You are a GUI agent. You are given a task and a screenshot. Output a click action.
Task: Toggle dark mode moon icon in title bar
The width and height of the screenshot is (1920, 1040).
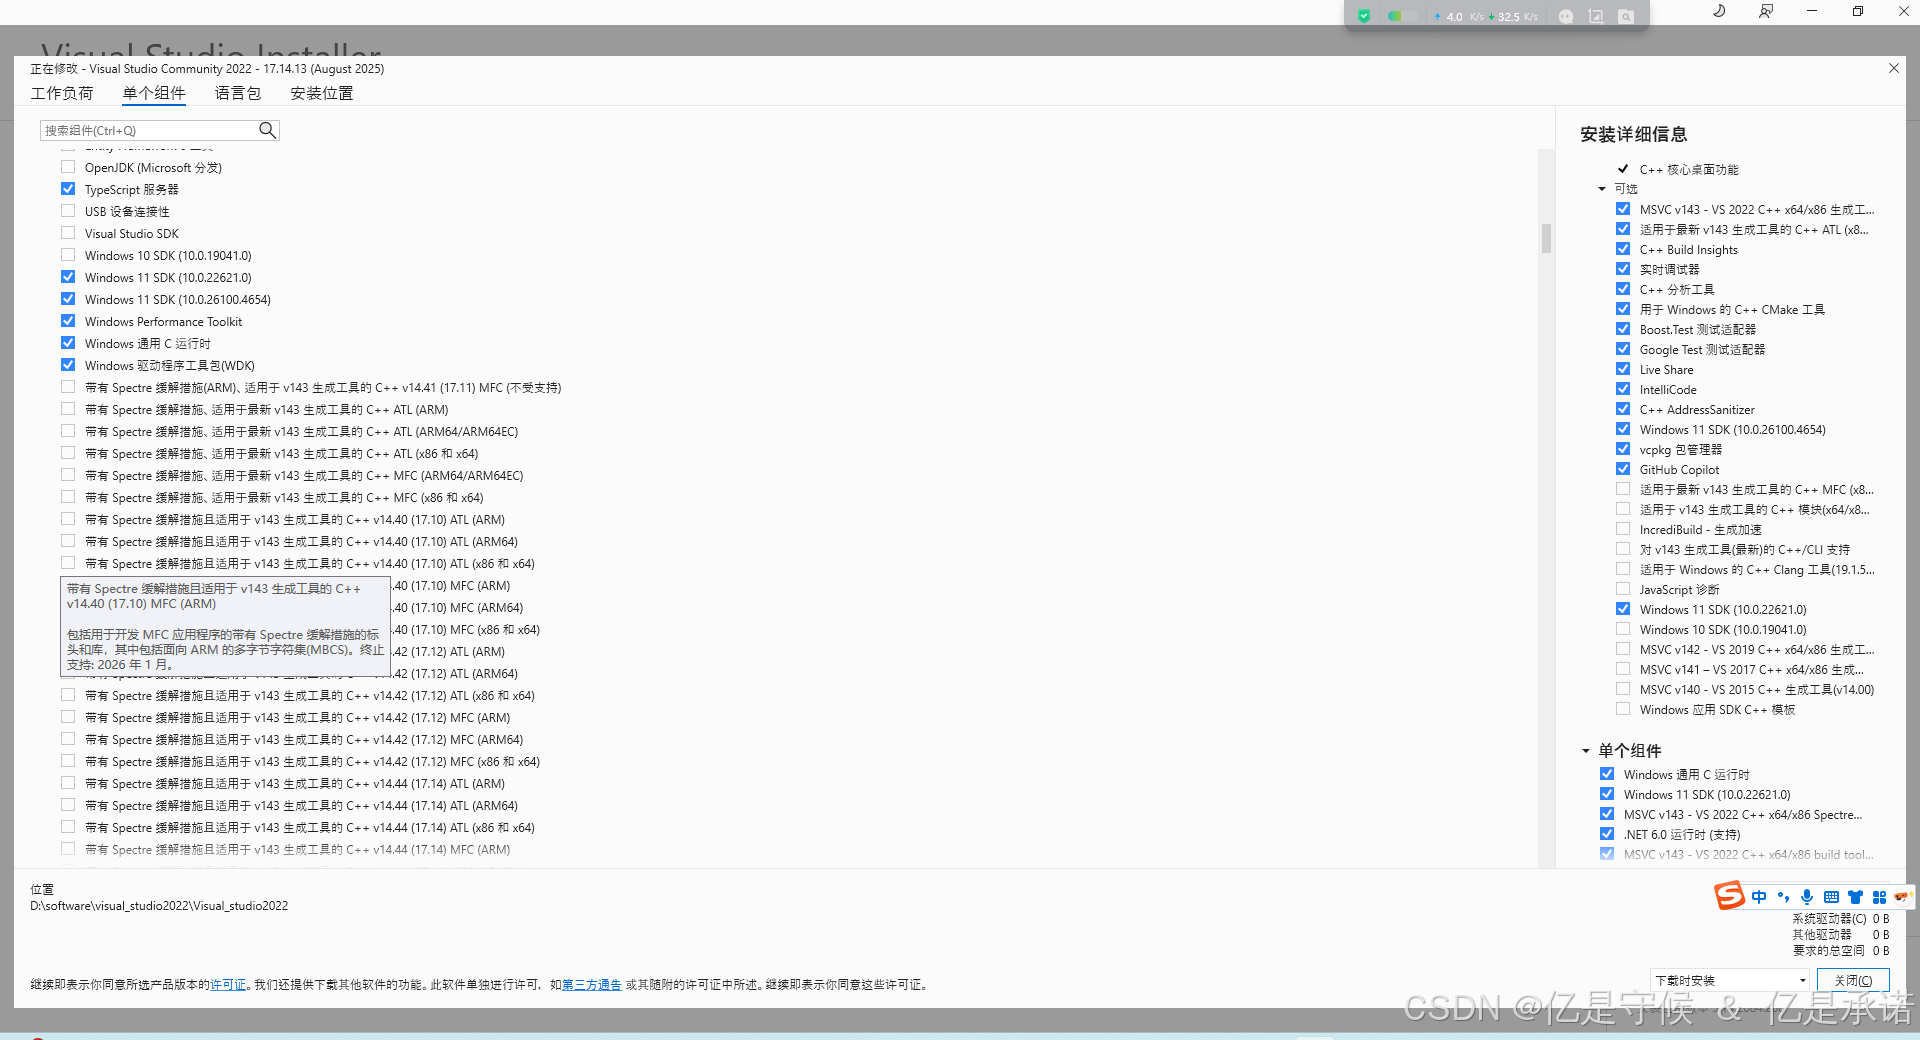(1719, 11)
